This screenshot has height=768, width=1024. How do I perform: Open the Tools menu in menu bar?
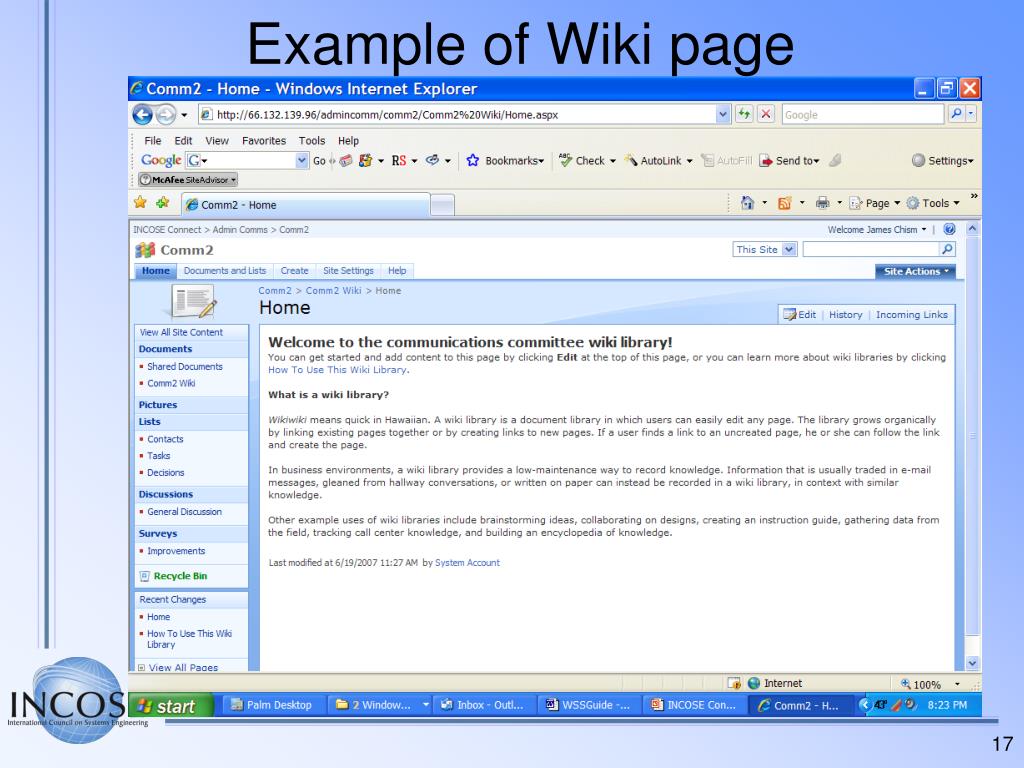(x=312, y=140)
